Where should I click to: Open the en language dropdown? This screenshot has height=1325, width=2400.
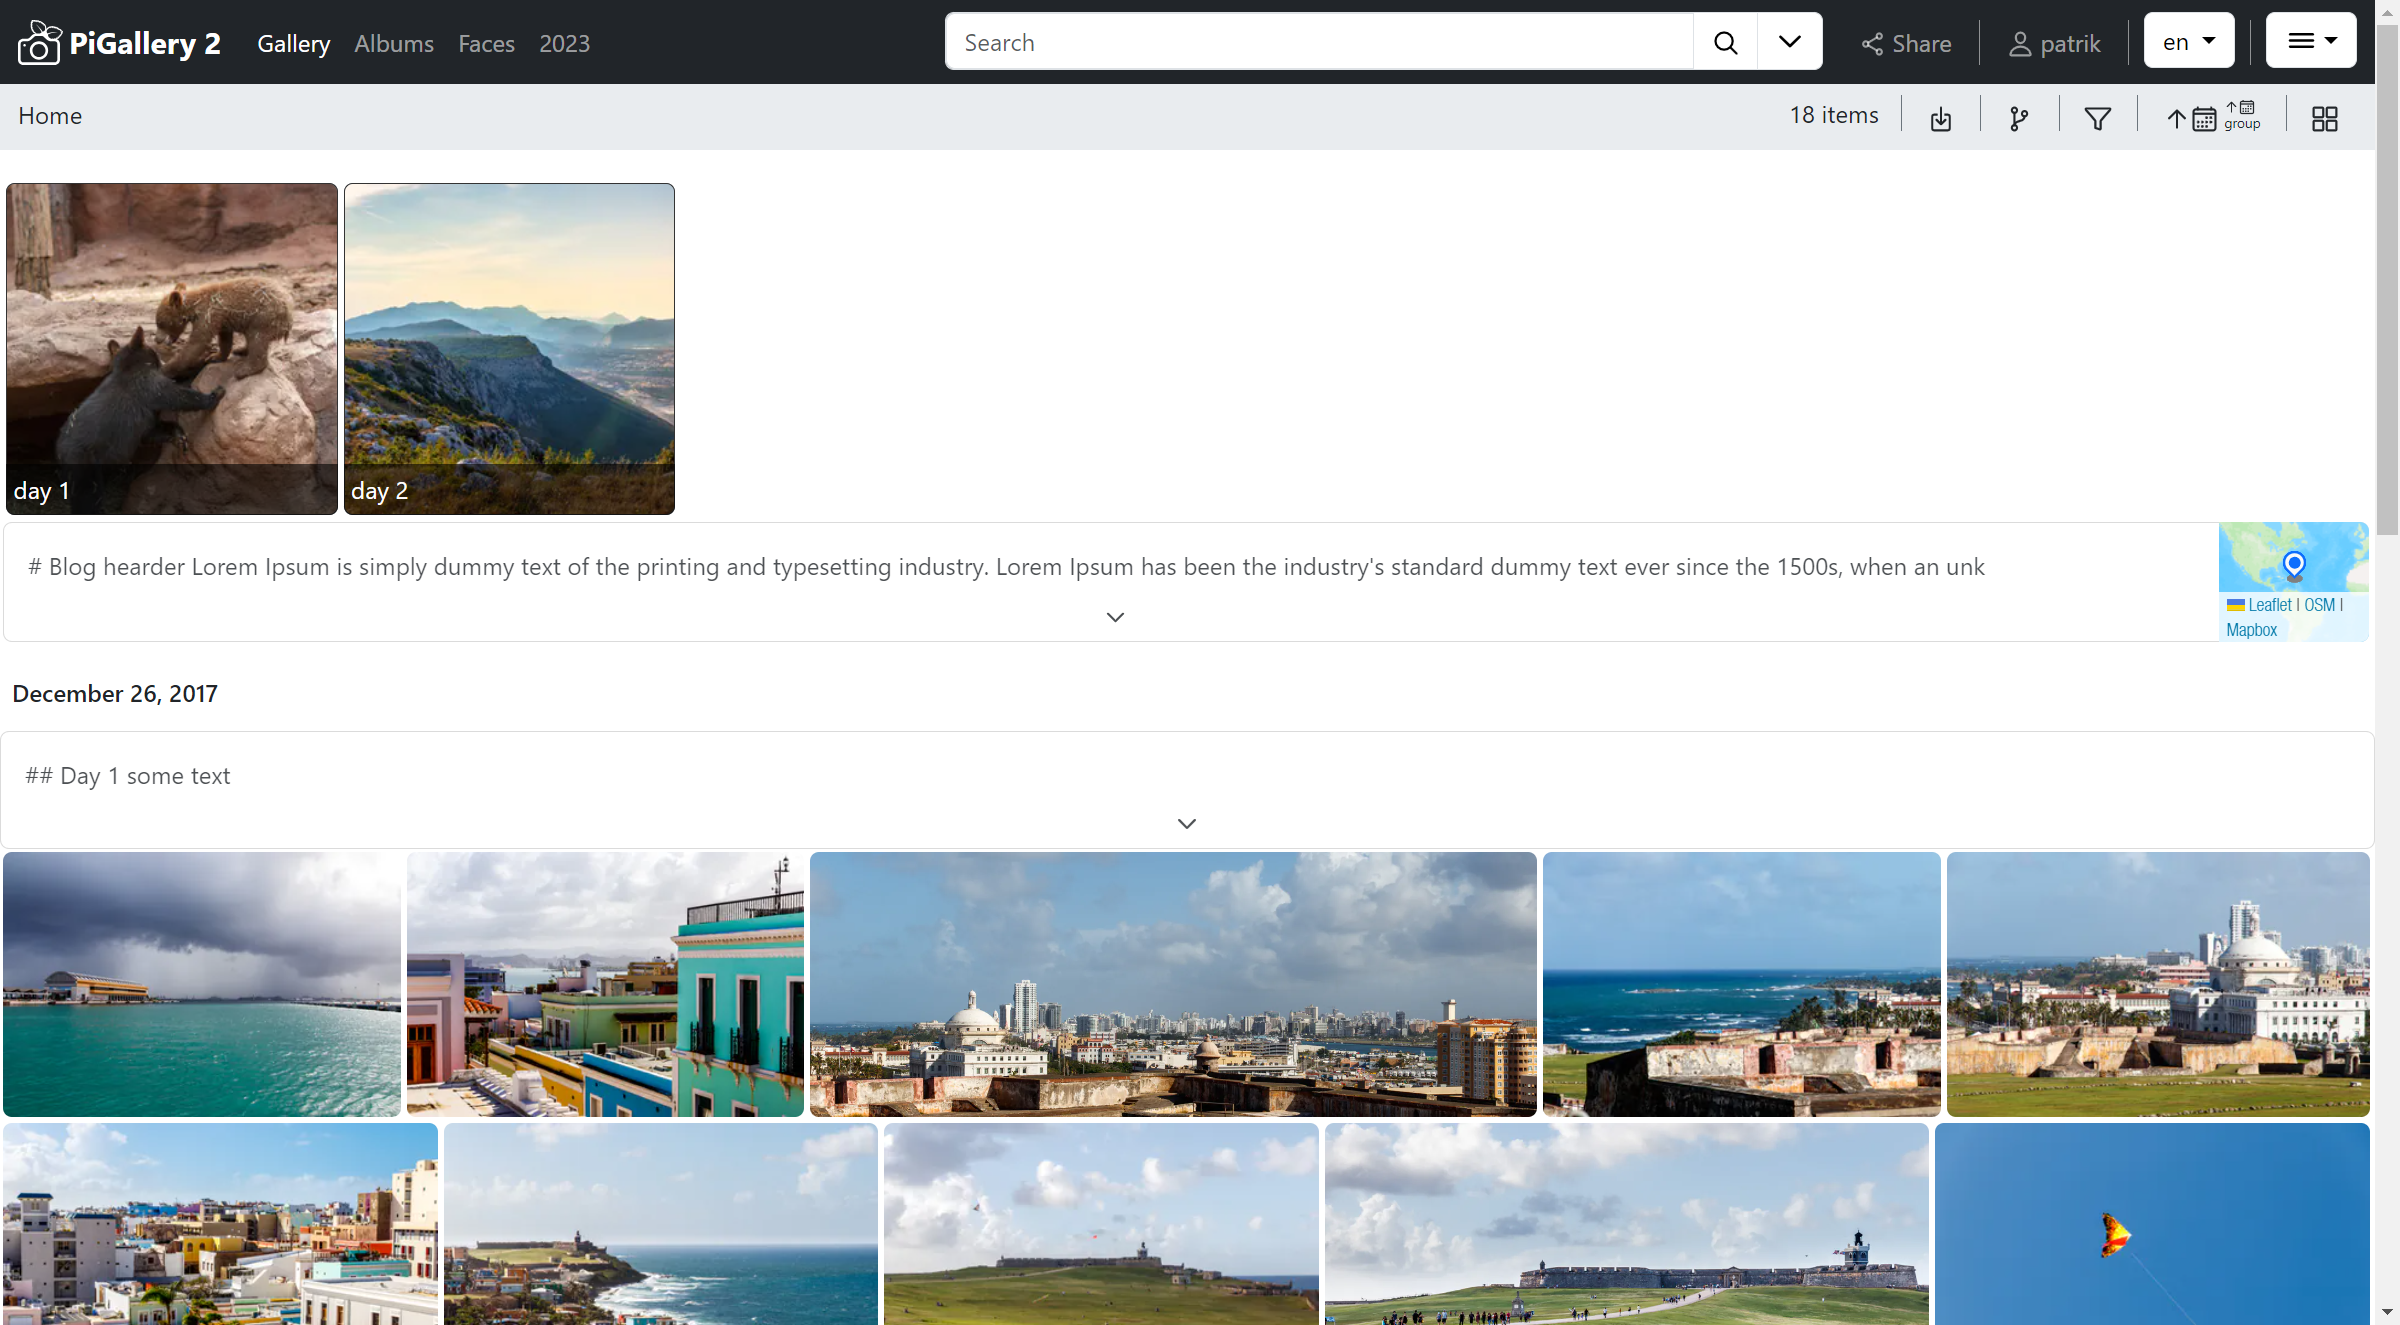click(x=2188, y=41)
